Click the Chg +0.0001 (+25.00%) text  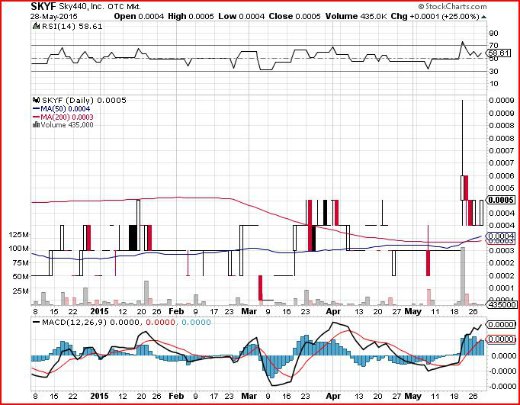point(435,16)
